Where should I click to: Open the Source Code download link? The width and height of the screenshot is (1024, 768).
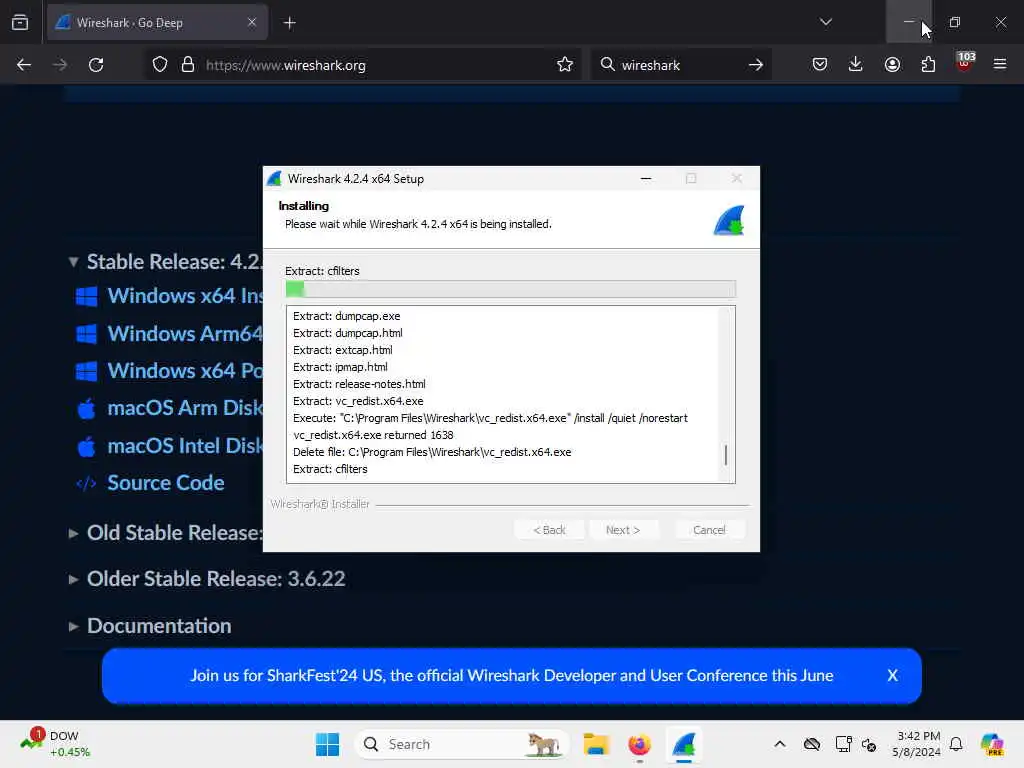pos(166,483)
